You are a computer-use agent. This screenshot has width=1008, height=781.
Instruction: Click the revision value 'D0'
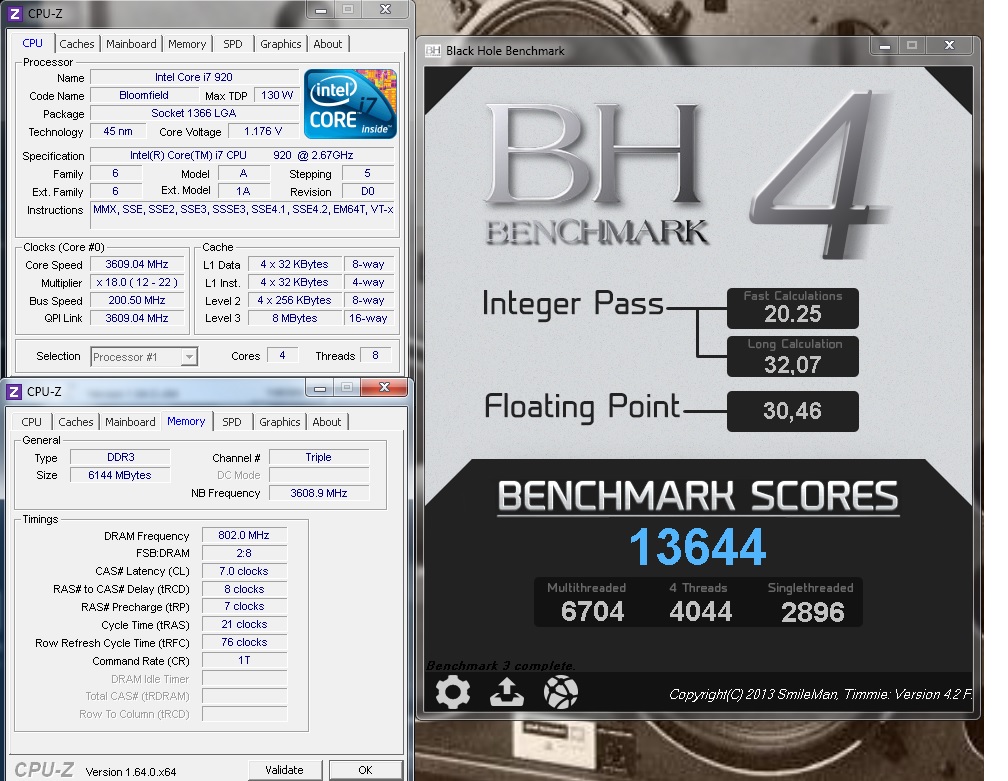tap(368, 191)
